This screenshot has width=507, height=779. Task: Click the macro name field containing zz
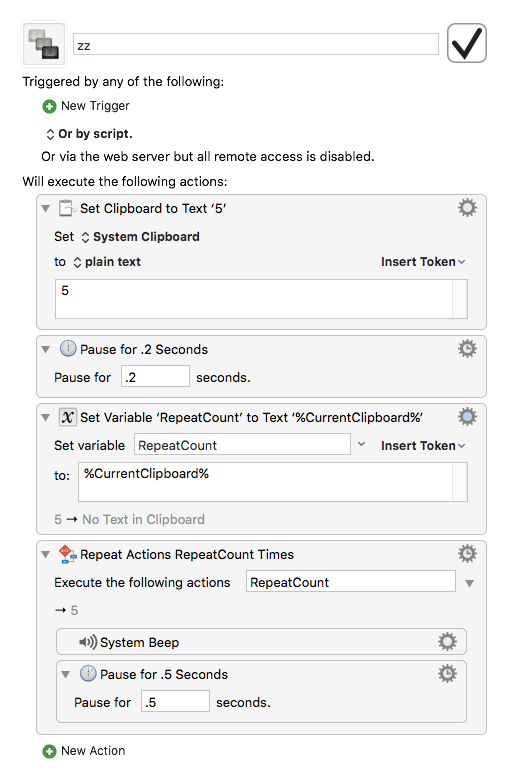tap(256, 45)
